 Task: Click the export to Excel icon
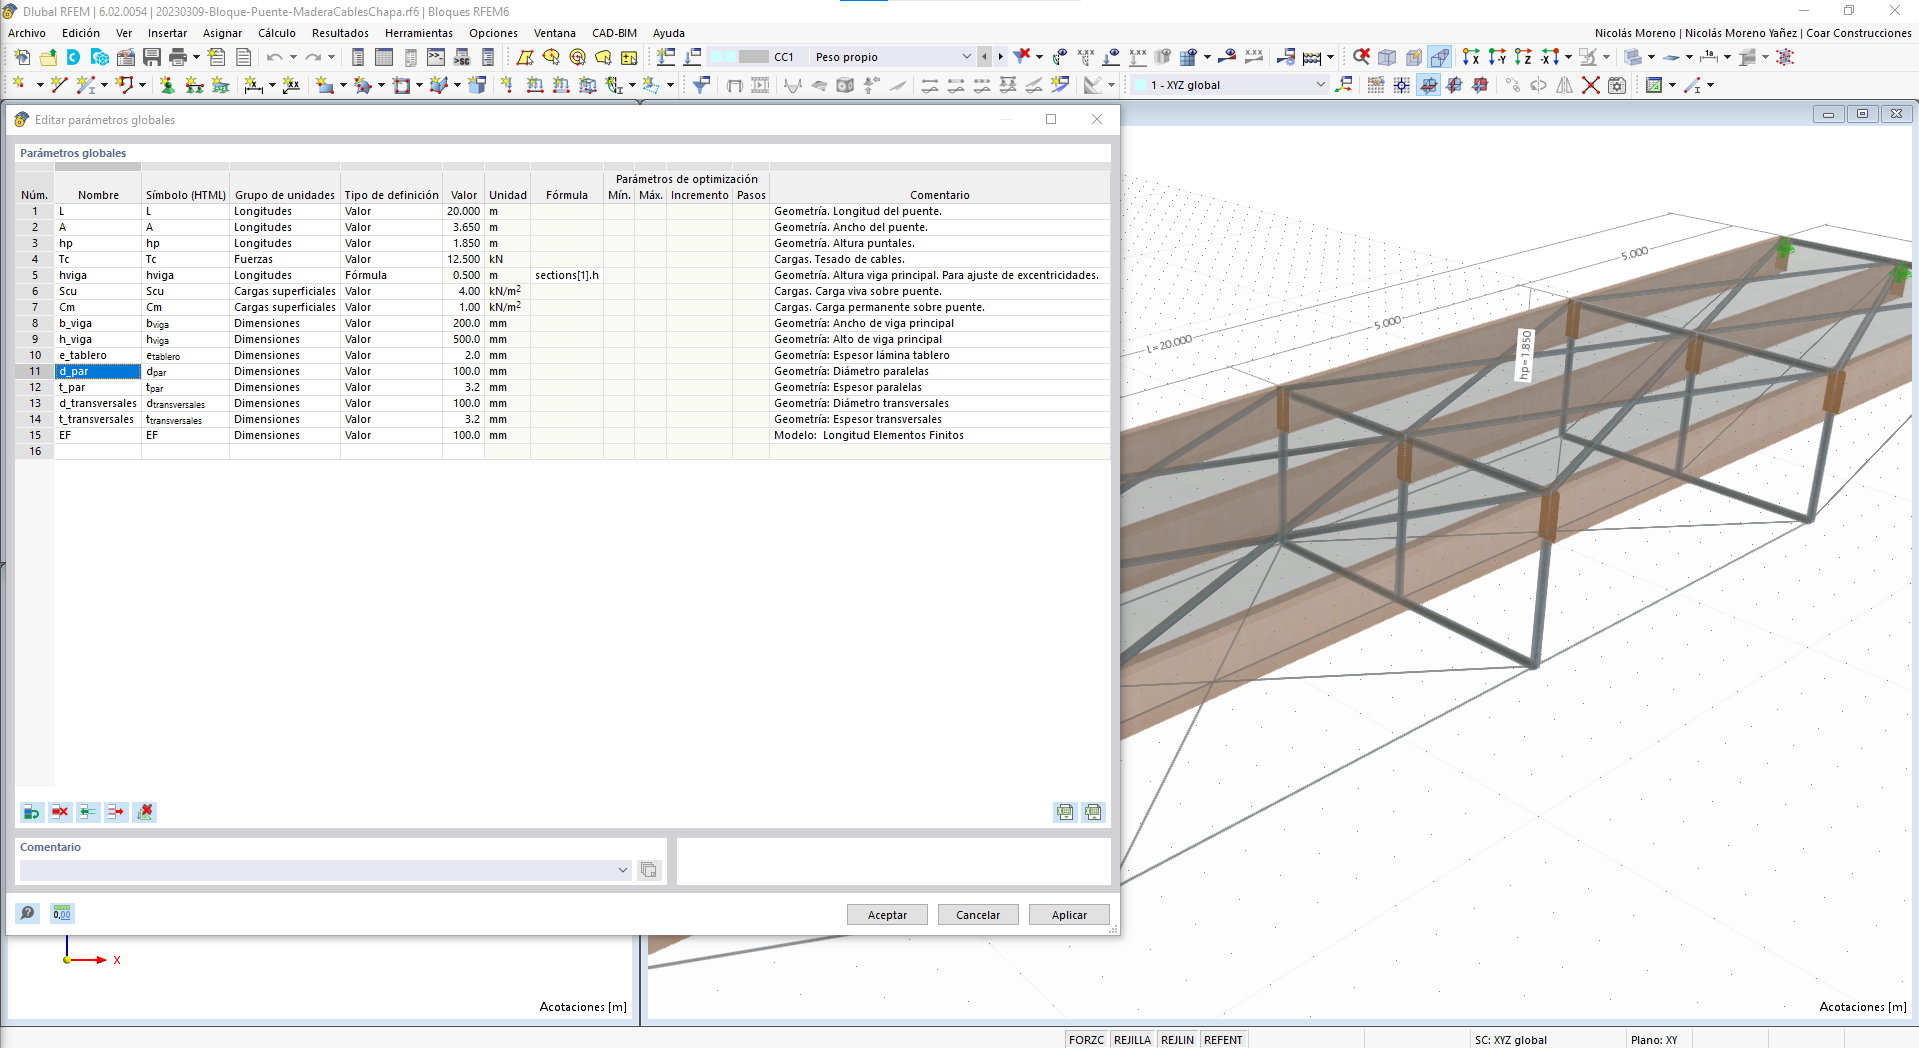click(x=1065, y=812)
